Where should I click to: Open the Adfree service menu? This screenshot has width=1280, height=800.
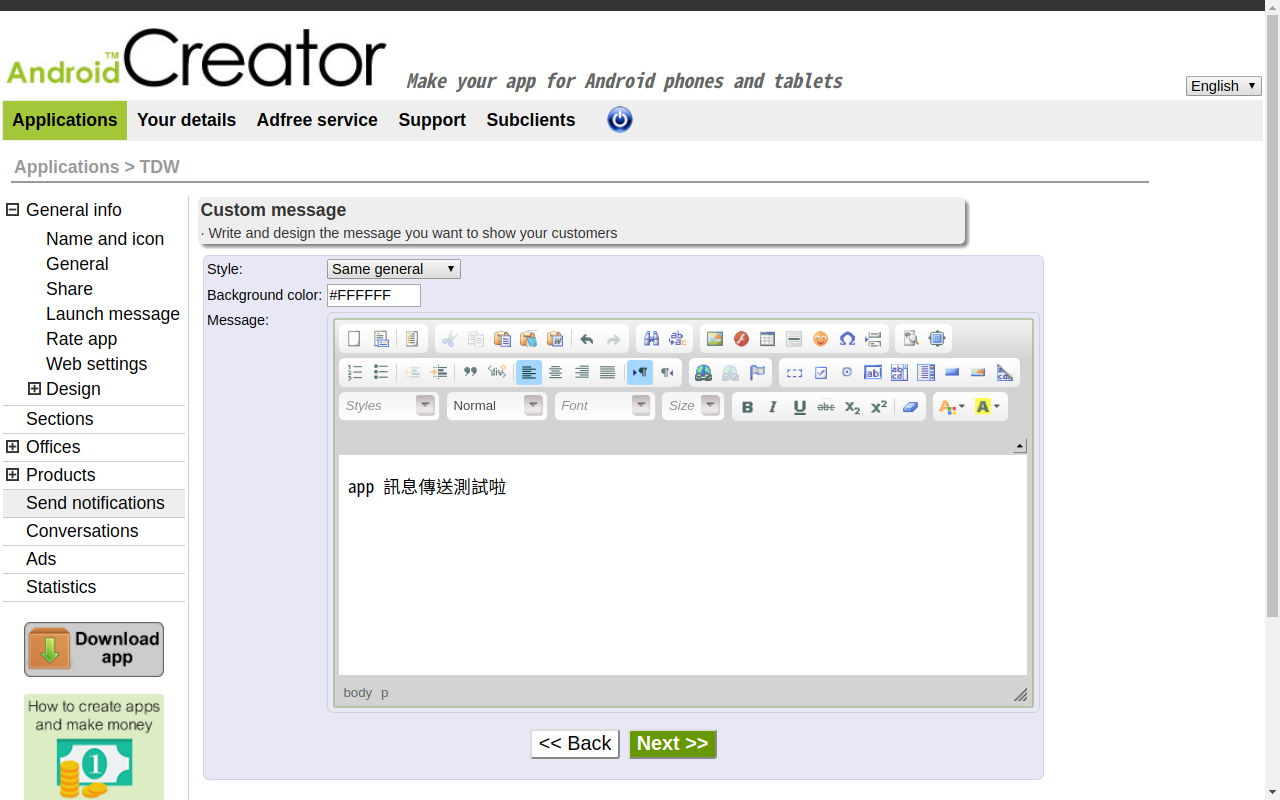[x=317, y=120]
